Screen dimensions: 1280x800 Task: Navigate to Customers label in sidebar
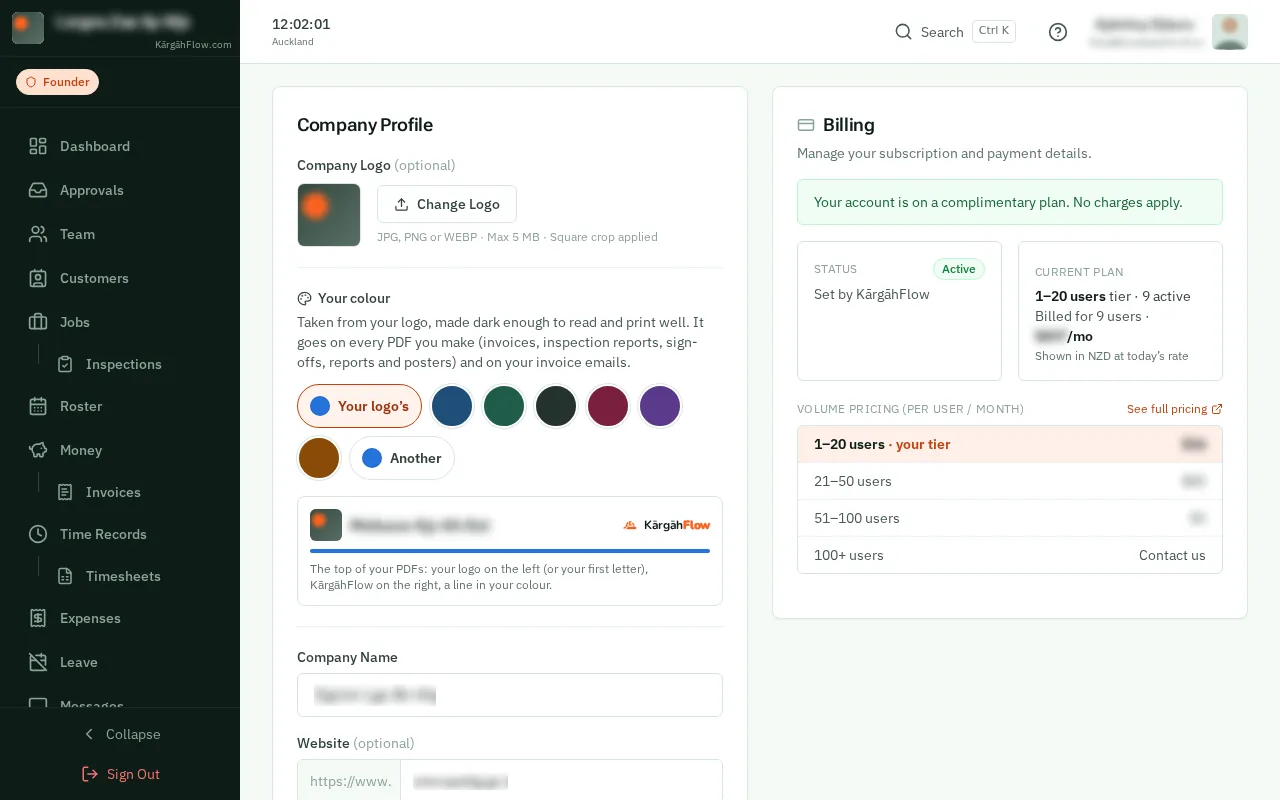[x=94, y=278]
